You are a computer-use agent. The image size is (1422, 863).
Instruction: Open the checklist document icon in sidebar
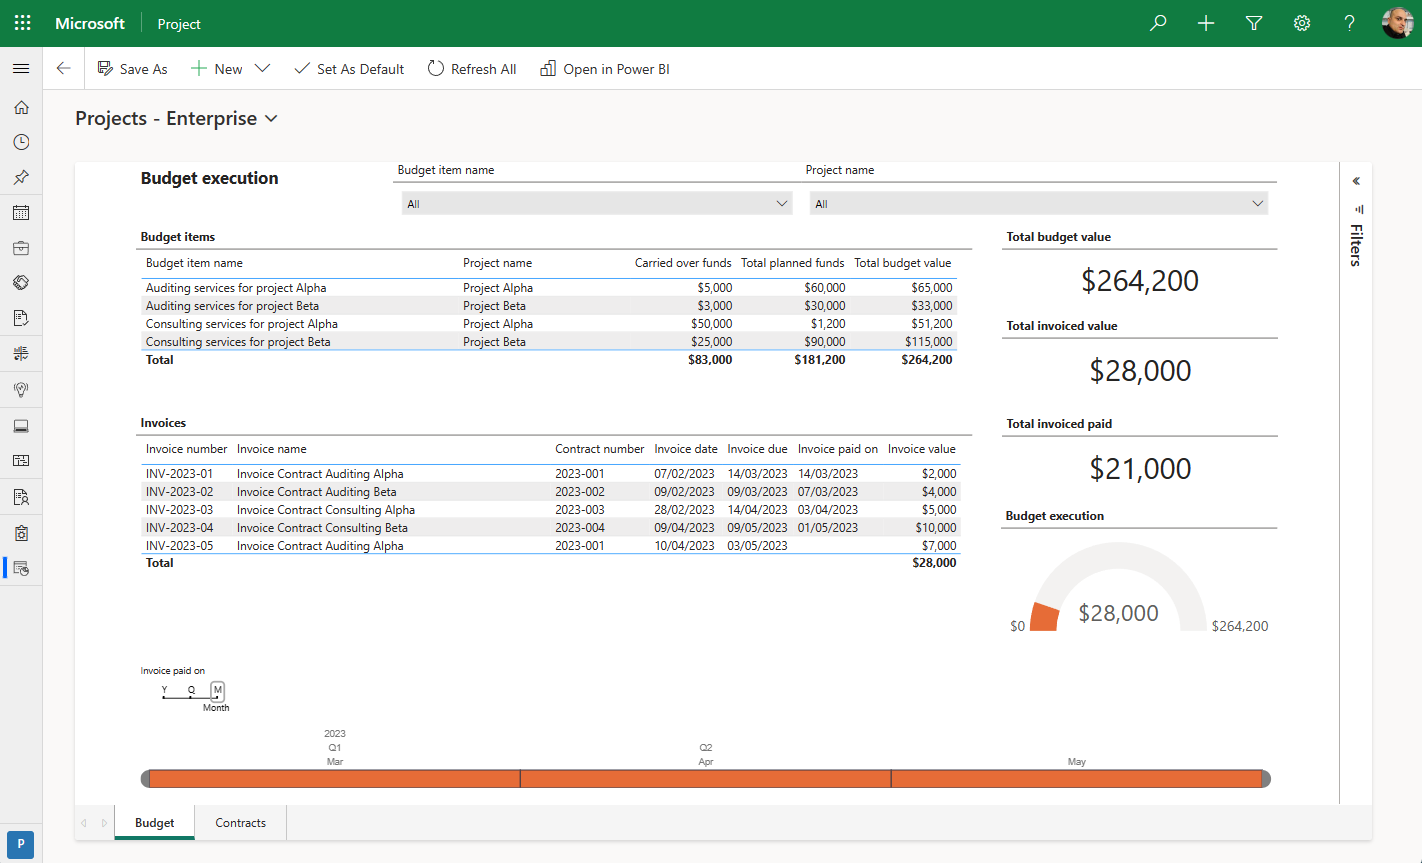pyautogui.click(x=21, y=318)
